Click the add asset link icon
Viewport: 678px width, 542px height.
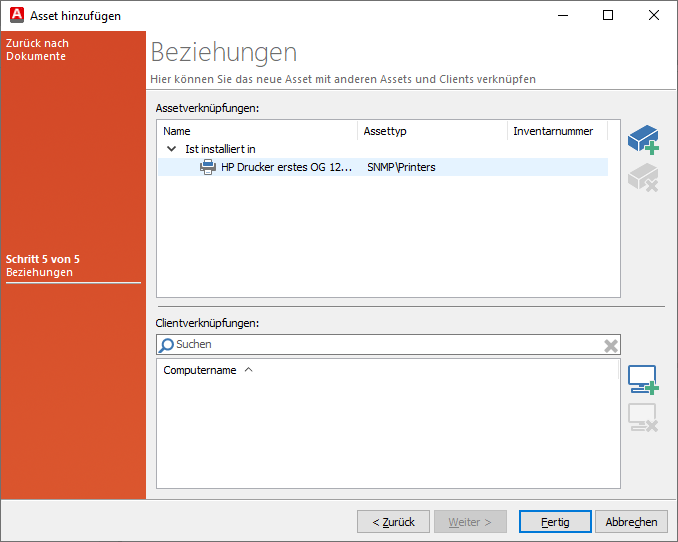click(x=642, y=140)
